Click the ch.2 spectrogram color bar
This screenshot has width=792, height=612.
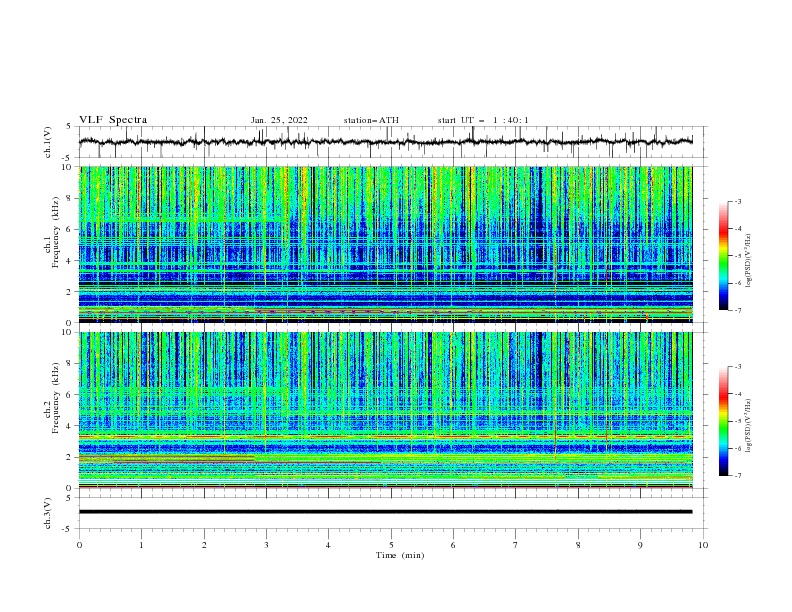click(723, 421)
